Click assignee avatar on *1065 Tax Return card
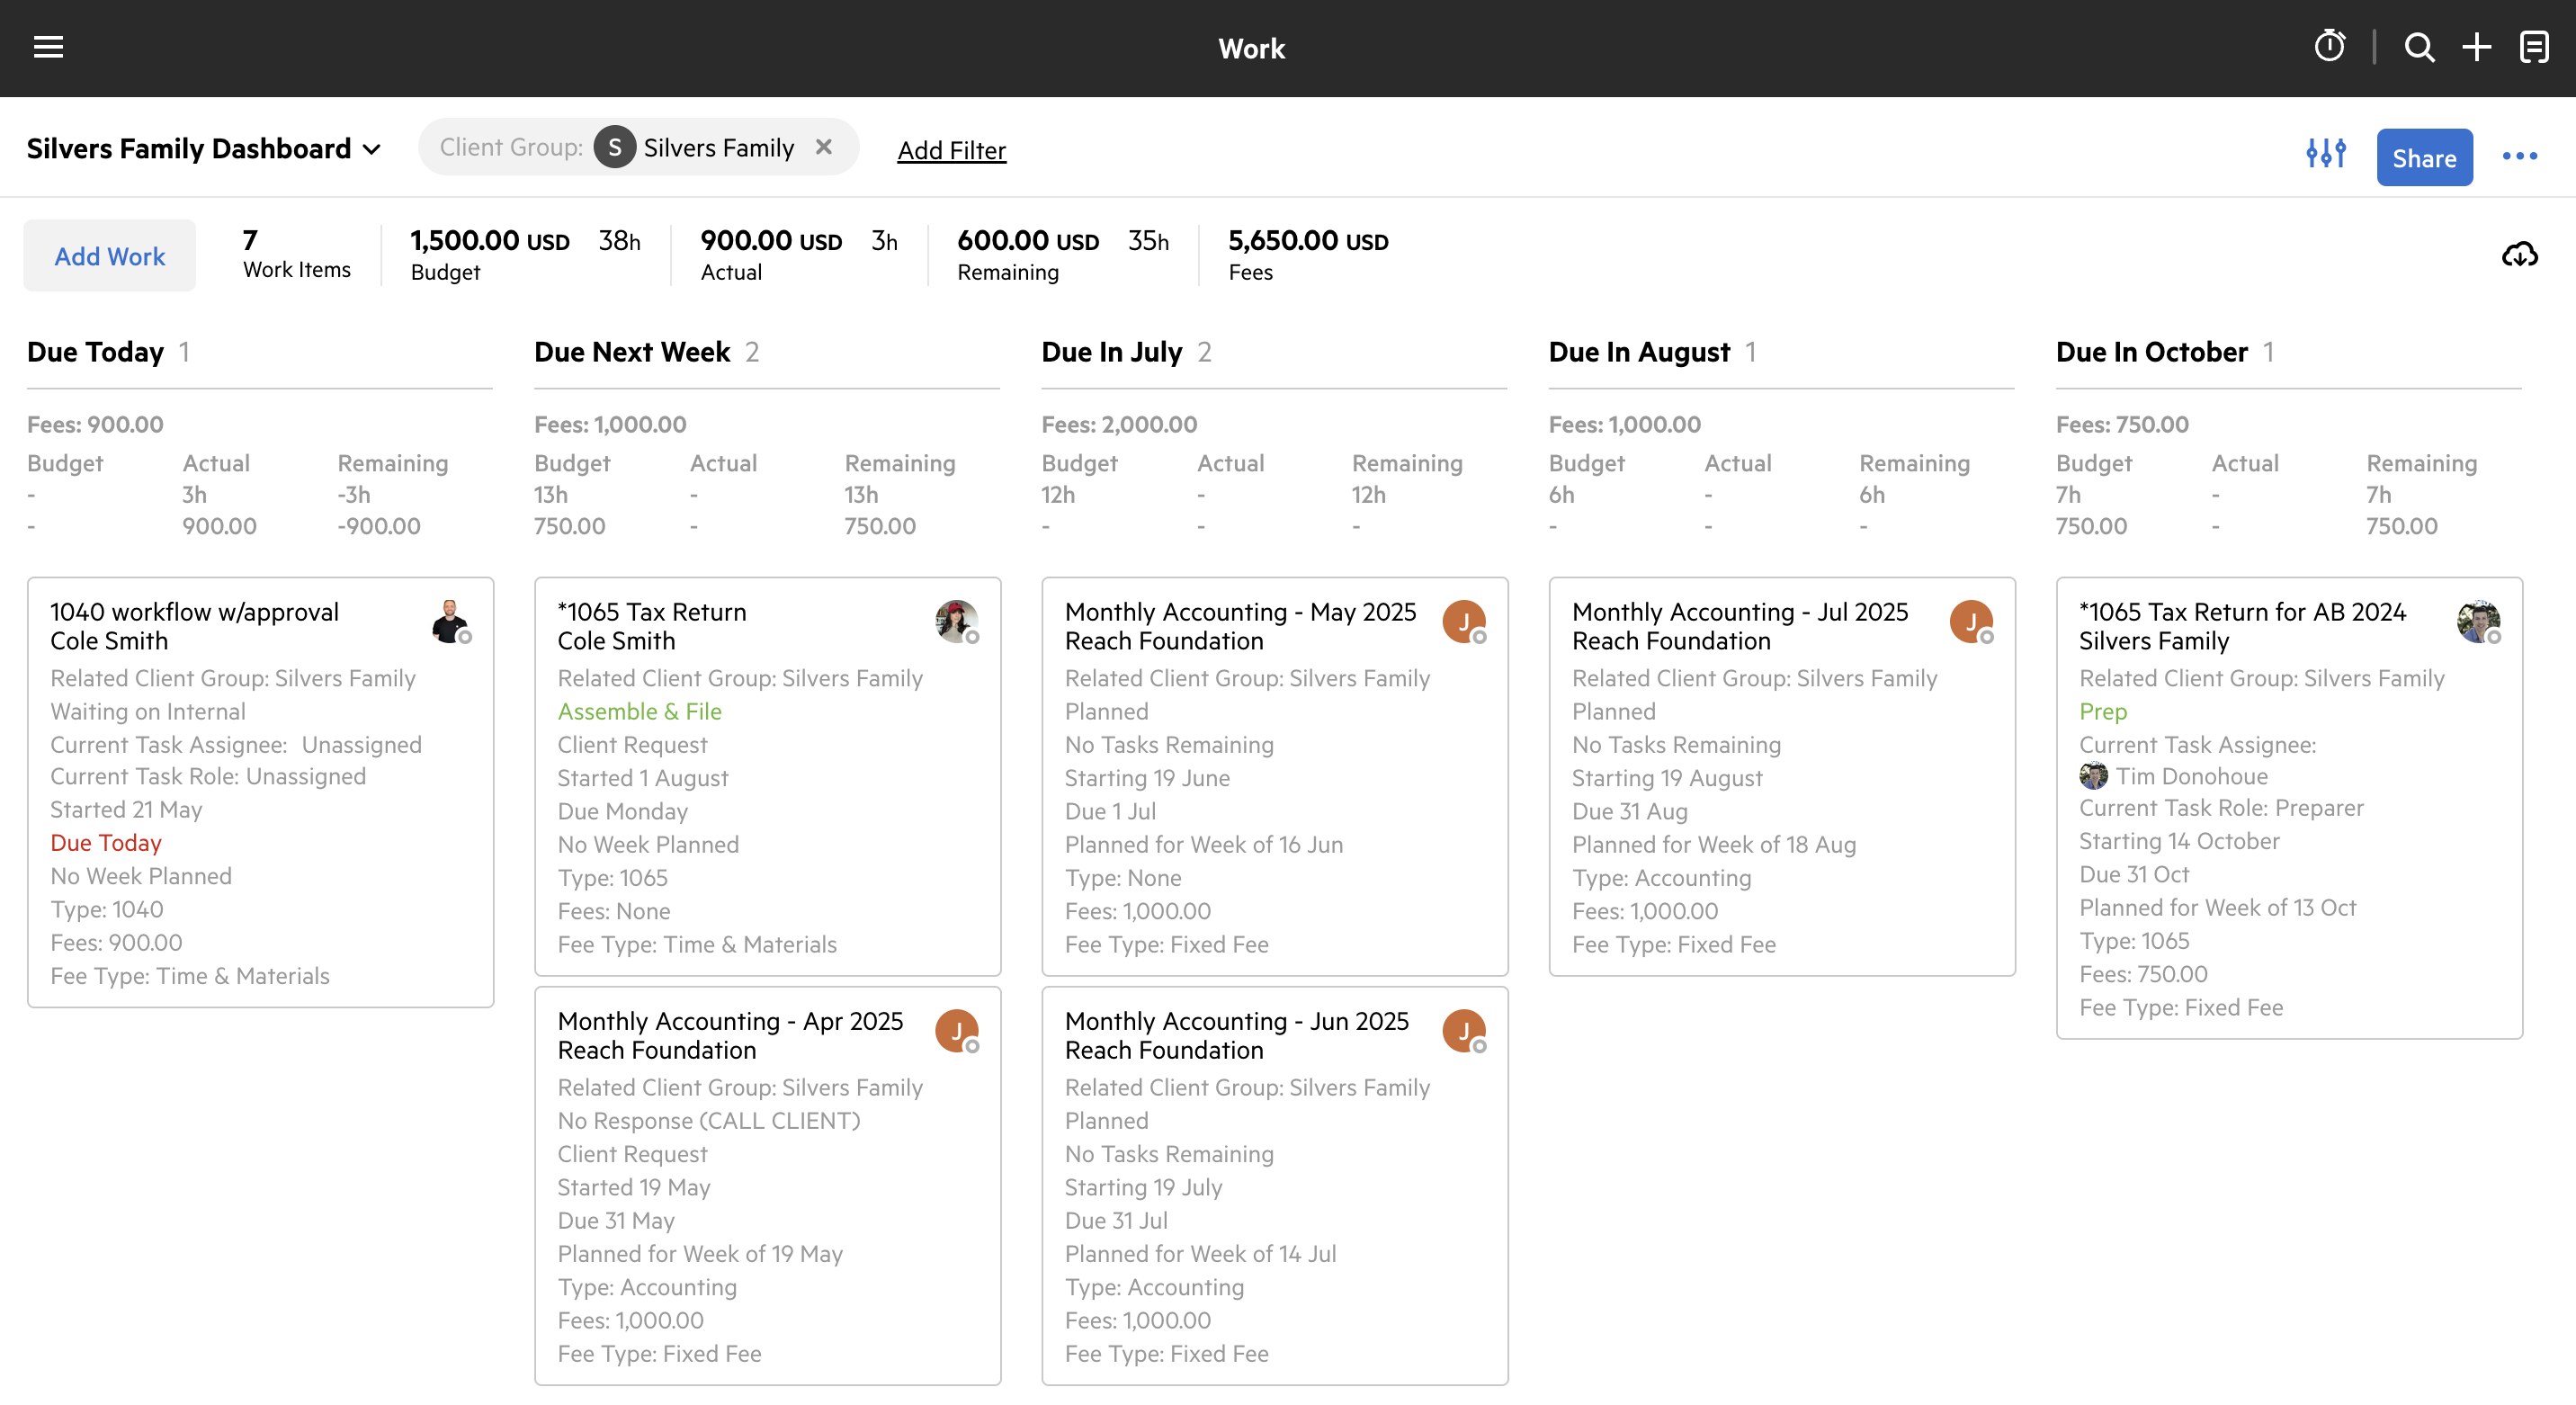 click(x=956, y=621)
